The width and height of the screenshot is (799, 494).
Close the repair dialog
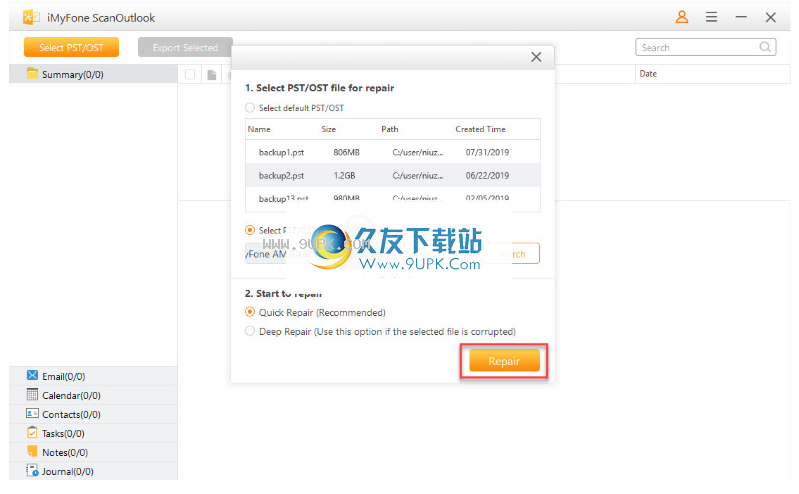pyautogui.click(x=536, y=57)
